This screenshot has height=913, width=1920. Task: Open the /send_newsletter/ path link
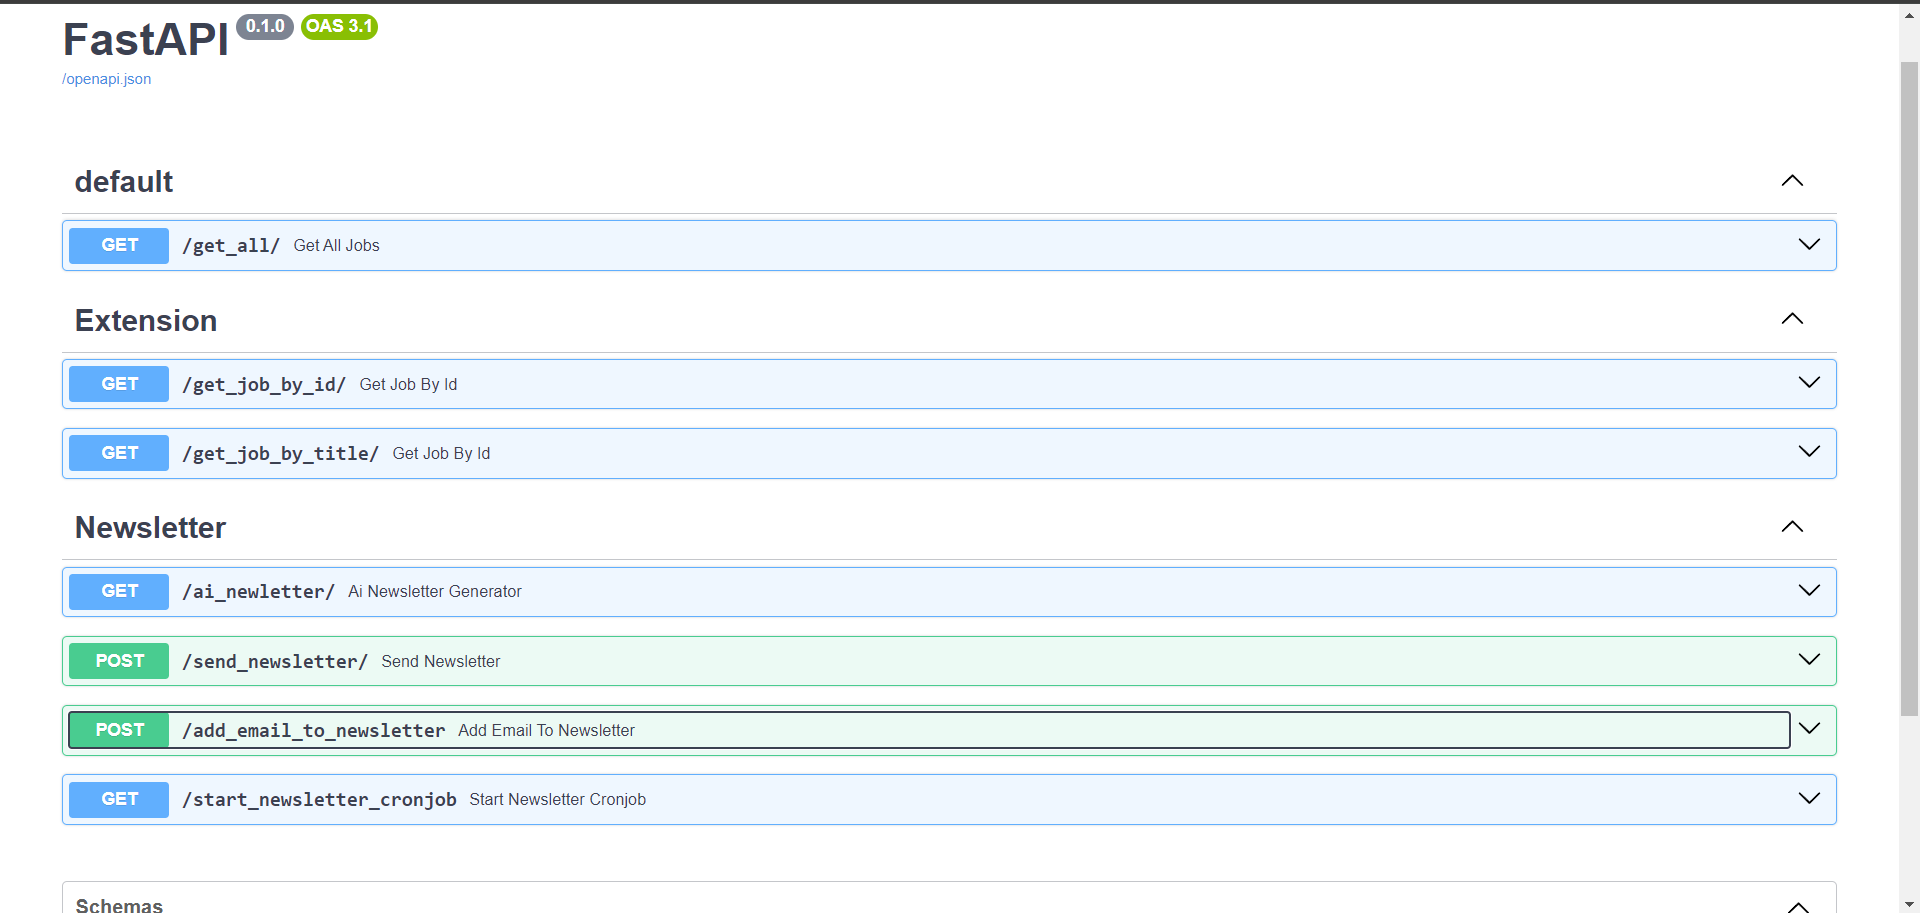pos(275,662)
